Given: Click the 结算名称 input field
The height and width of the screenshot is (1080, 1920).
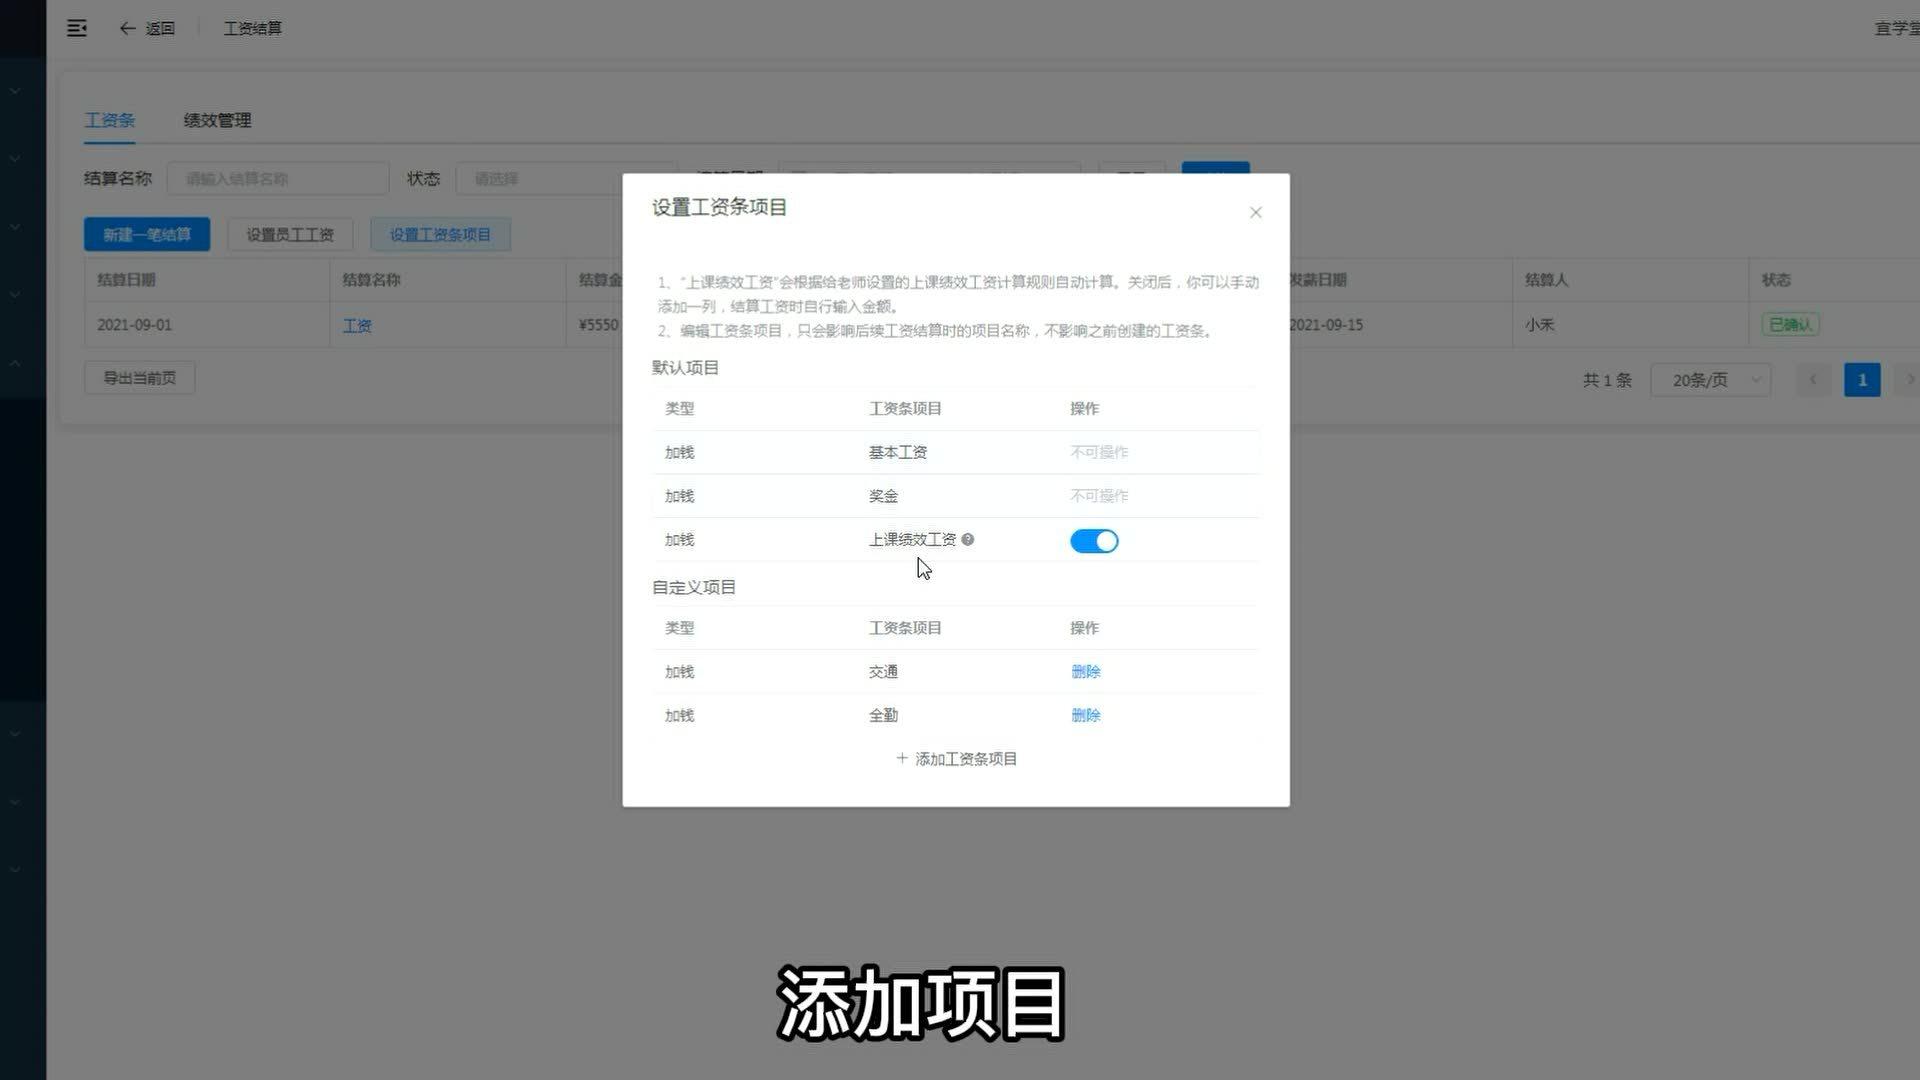Looking at the screenshot, I should [278, 179].
